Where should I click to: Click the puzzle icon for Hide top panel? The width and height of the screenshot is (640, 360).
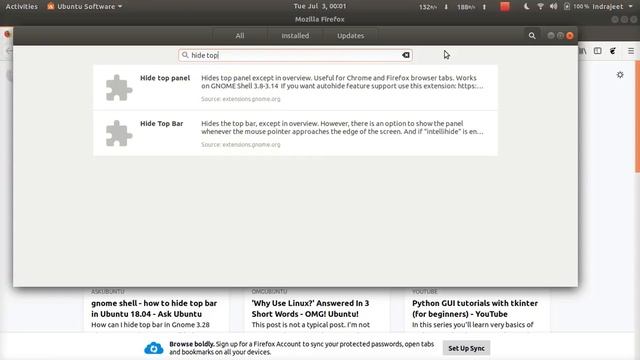(119, 87)
